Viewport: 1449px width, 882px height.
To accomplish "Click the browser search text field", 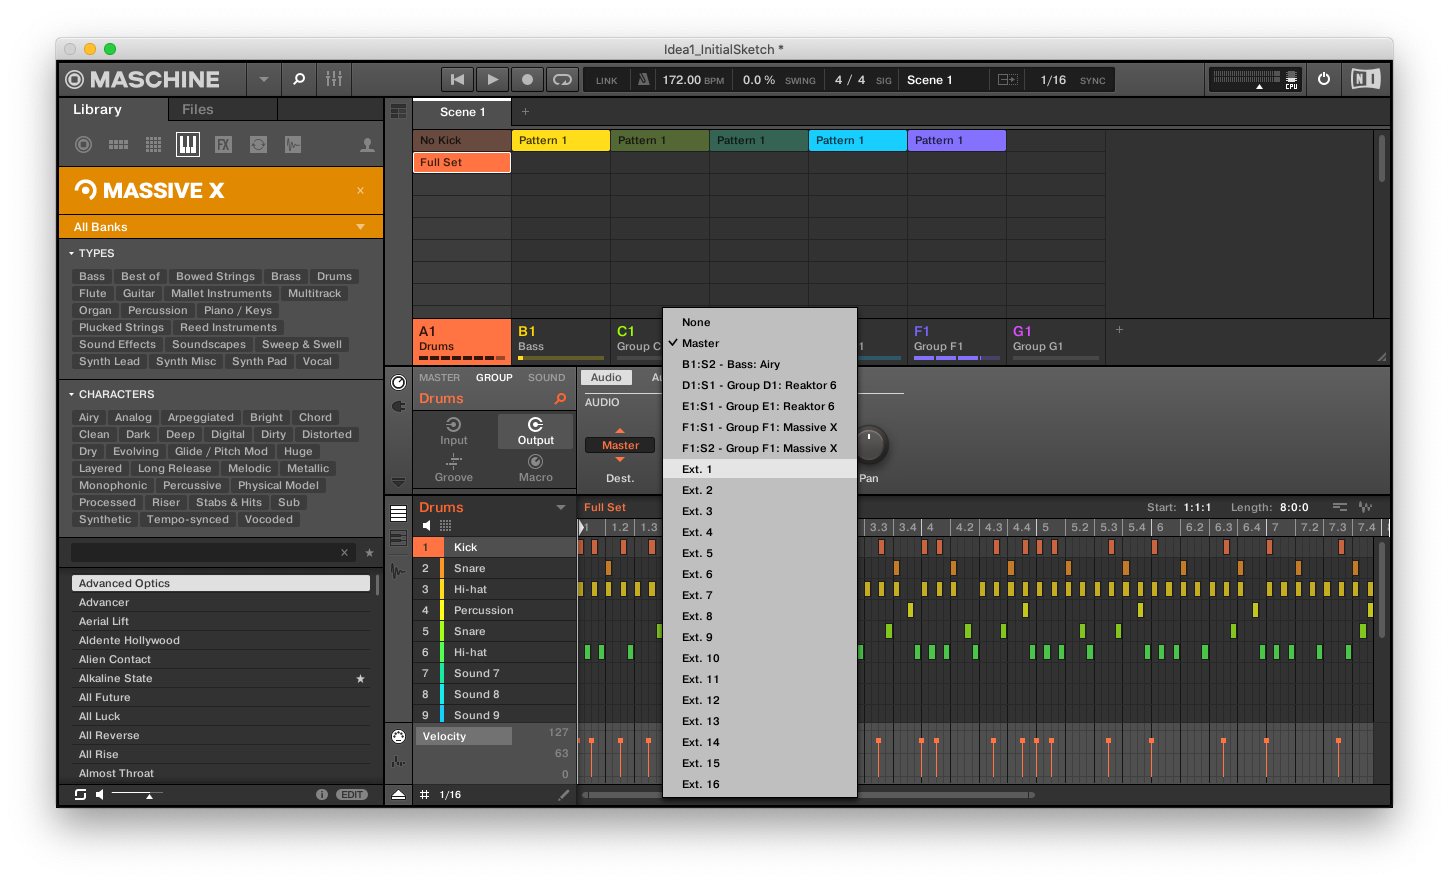I will [x=206, y=552].
